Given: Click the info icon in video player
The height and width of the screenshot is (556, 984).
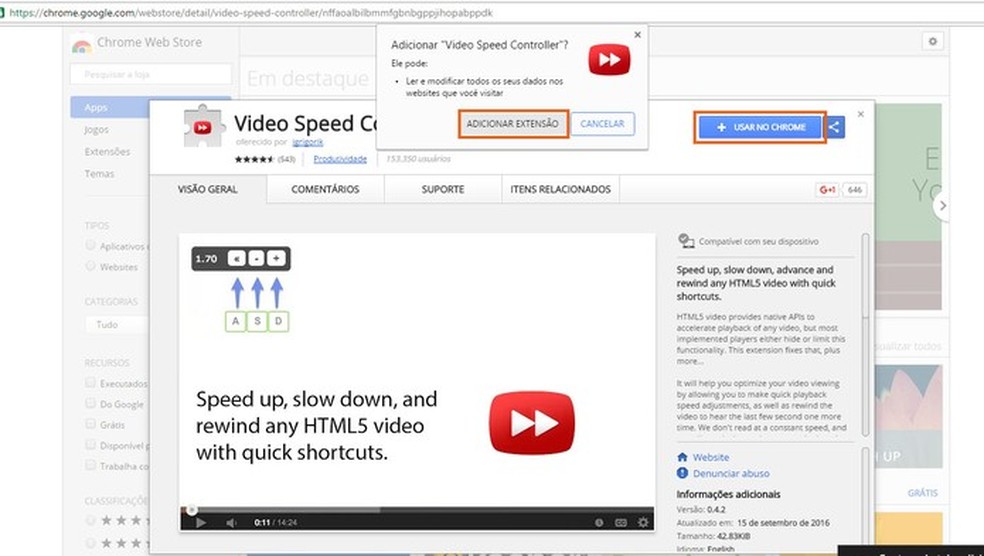Looking at the screenshot, I should click(599, 522).
